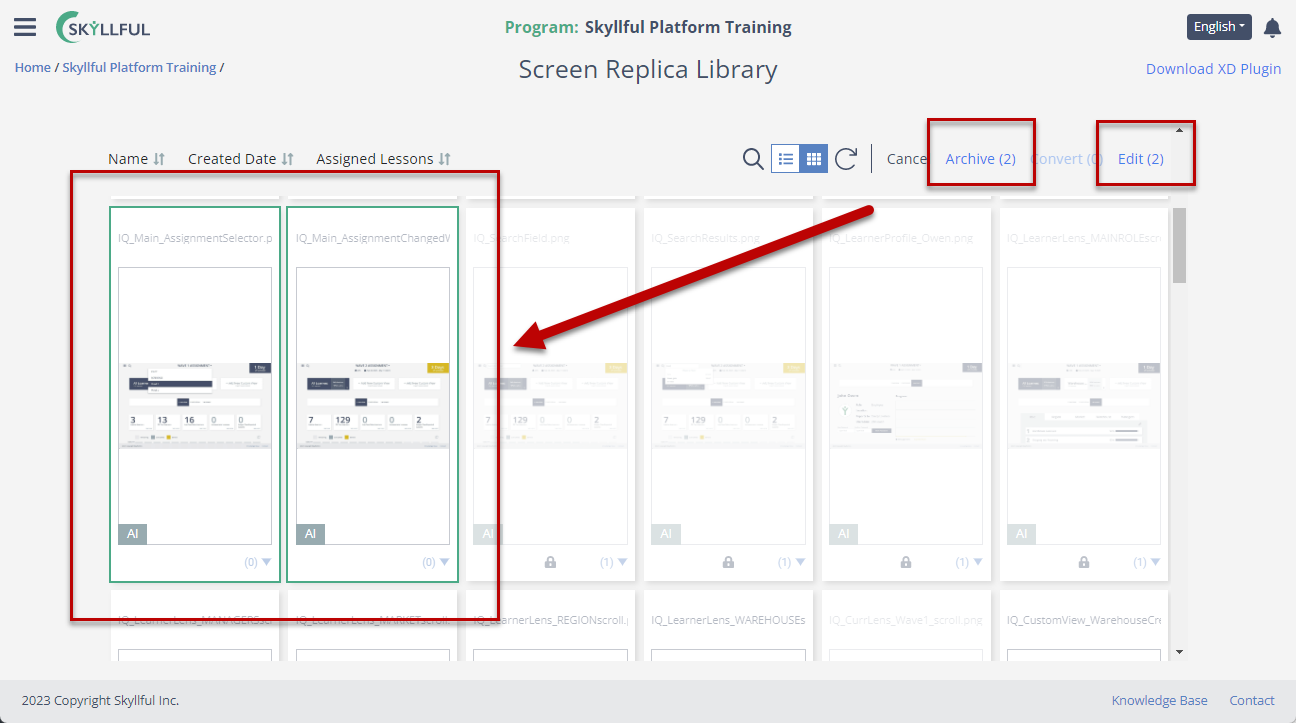Expand the (0) lessons dropdown on IQ_Main_AssignmentChangedV
This screenshot has width=1296, height=723.
tap(436, 562)
